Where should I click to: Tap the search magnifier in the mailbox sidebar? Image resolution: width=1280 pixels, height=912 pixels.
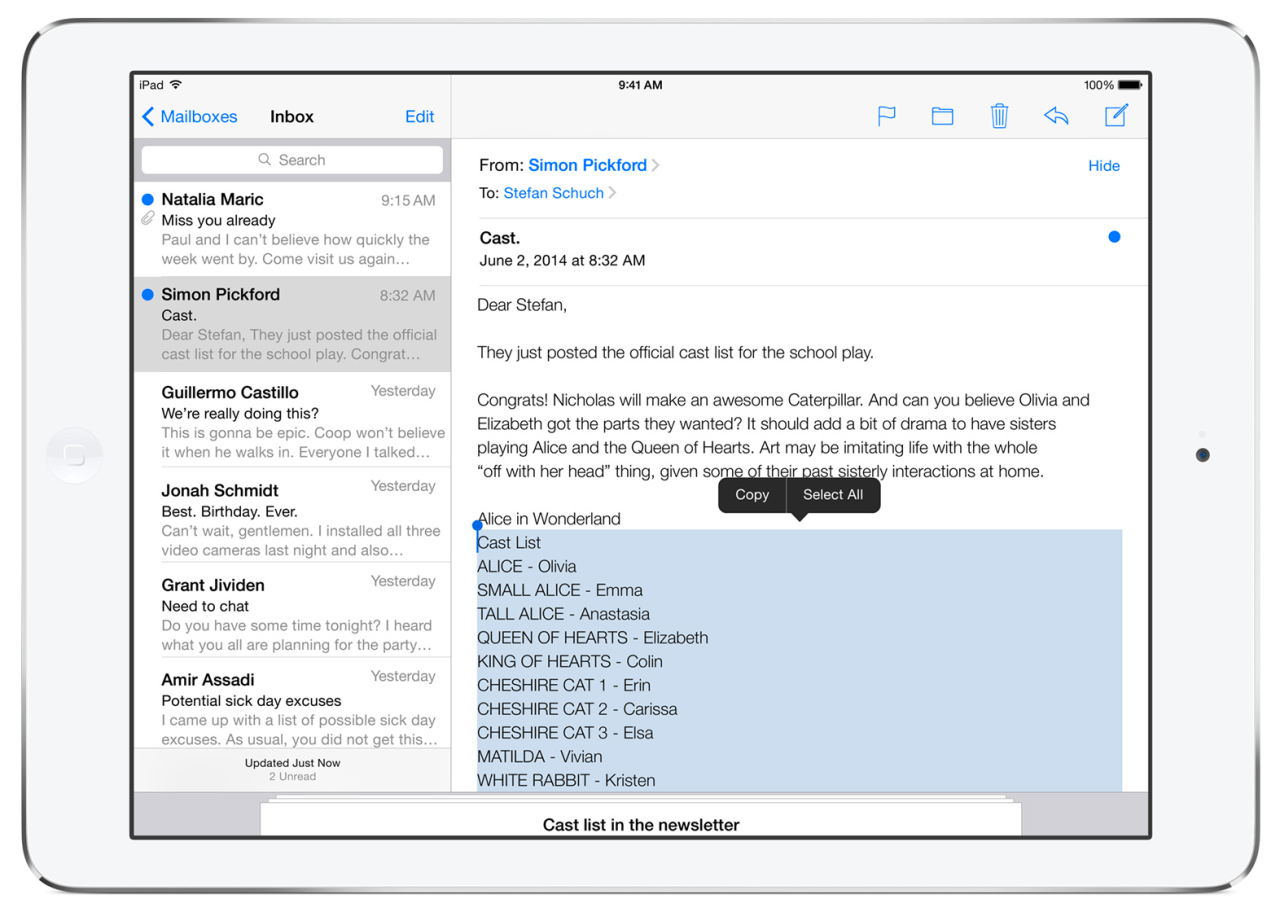click(264, 160)
